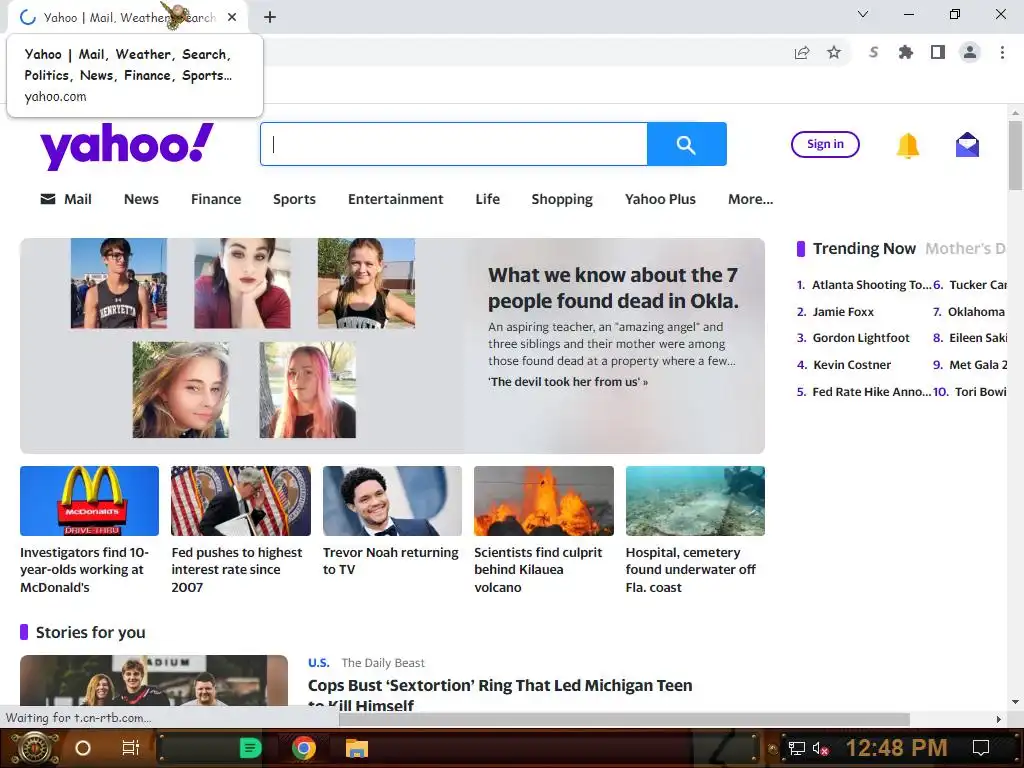Open the Action Center notification icon
The image size is (1024, 768).
981,748
